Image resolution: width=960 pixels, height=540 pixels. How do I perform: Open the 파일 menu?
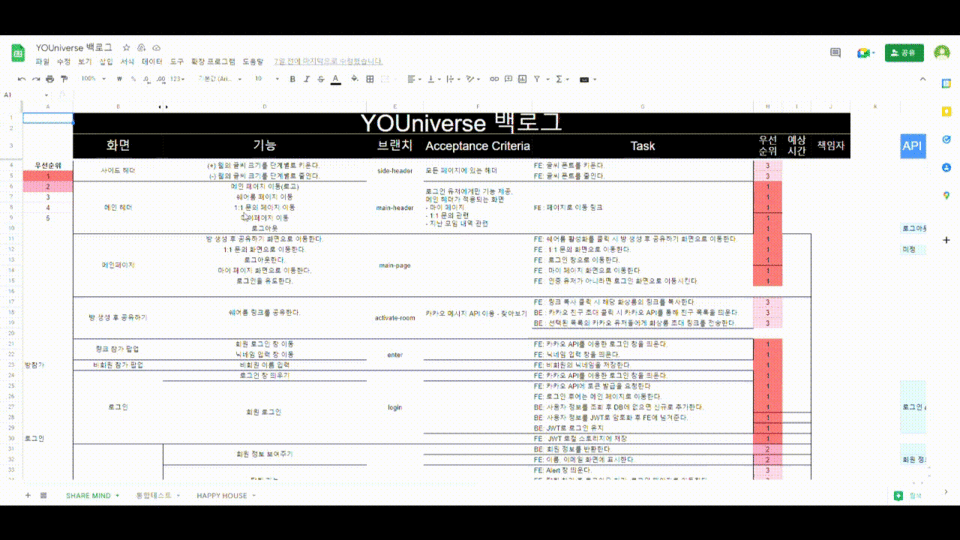click(x=42, y=62)
